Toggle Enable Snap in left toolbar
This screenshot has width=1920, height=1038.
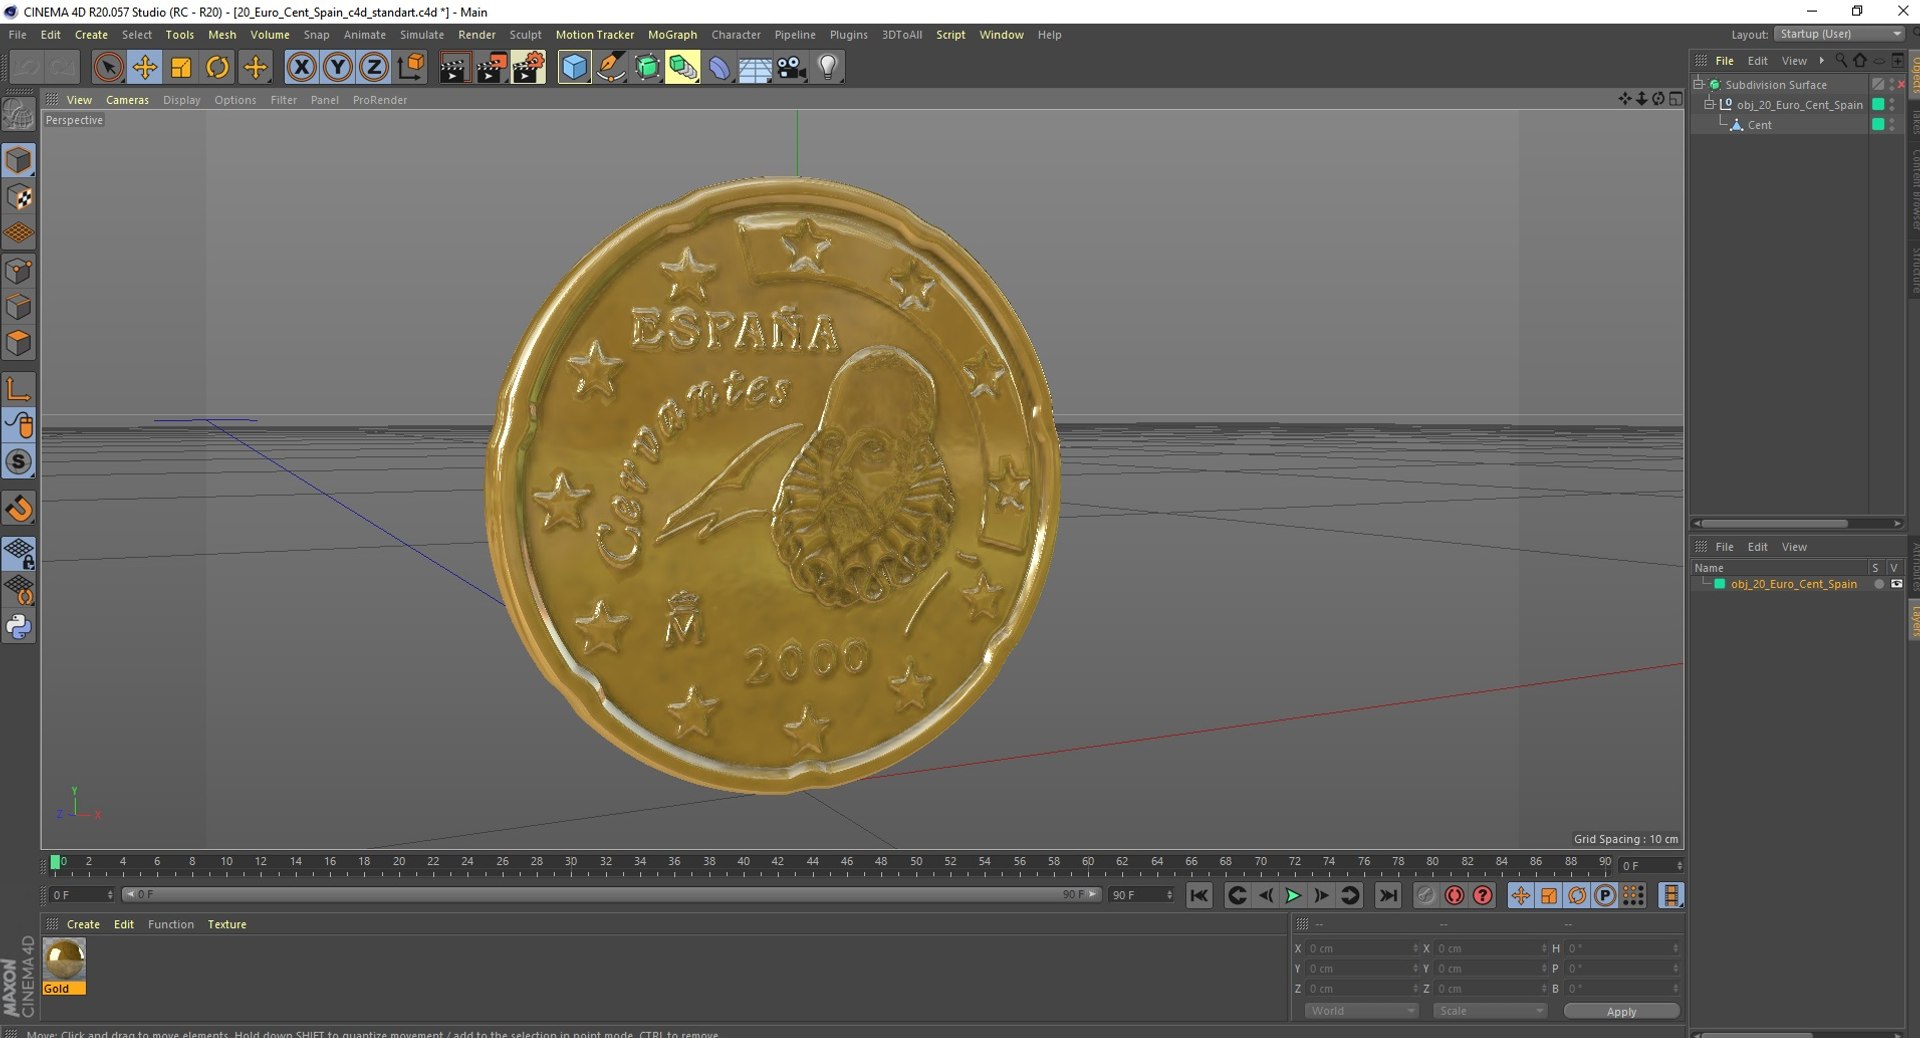(x=19, y=509)
